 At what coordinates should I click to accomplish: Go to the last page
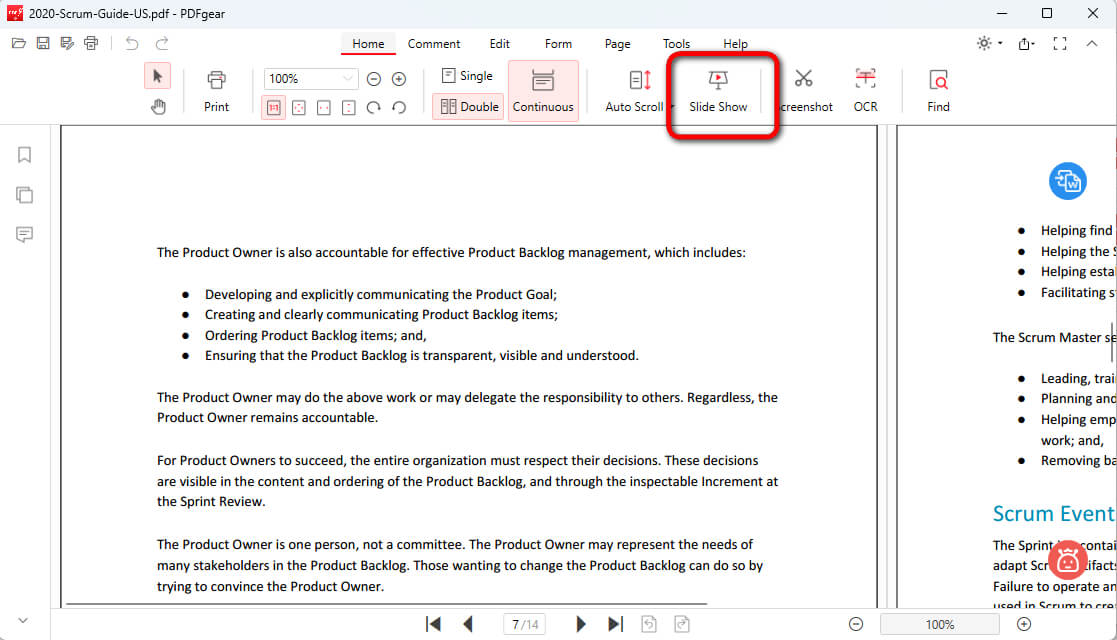tap(616, 624)
